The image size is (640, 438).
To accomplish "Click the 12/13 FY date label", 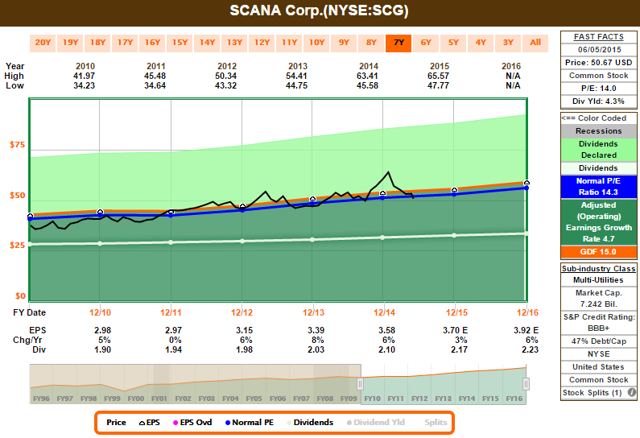I will [x=313, y=313].
